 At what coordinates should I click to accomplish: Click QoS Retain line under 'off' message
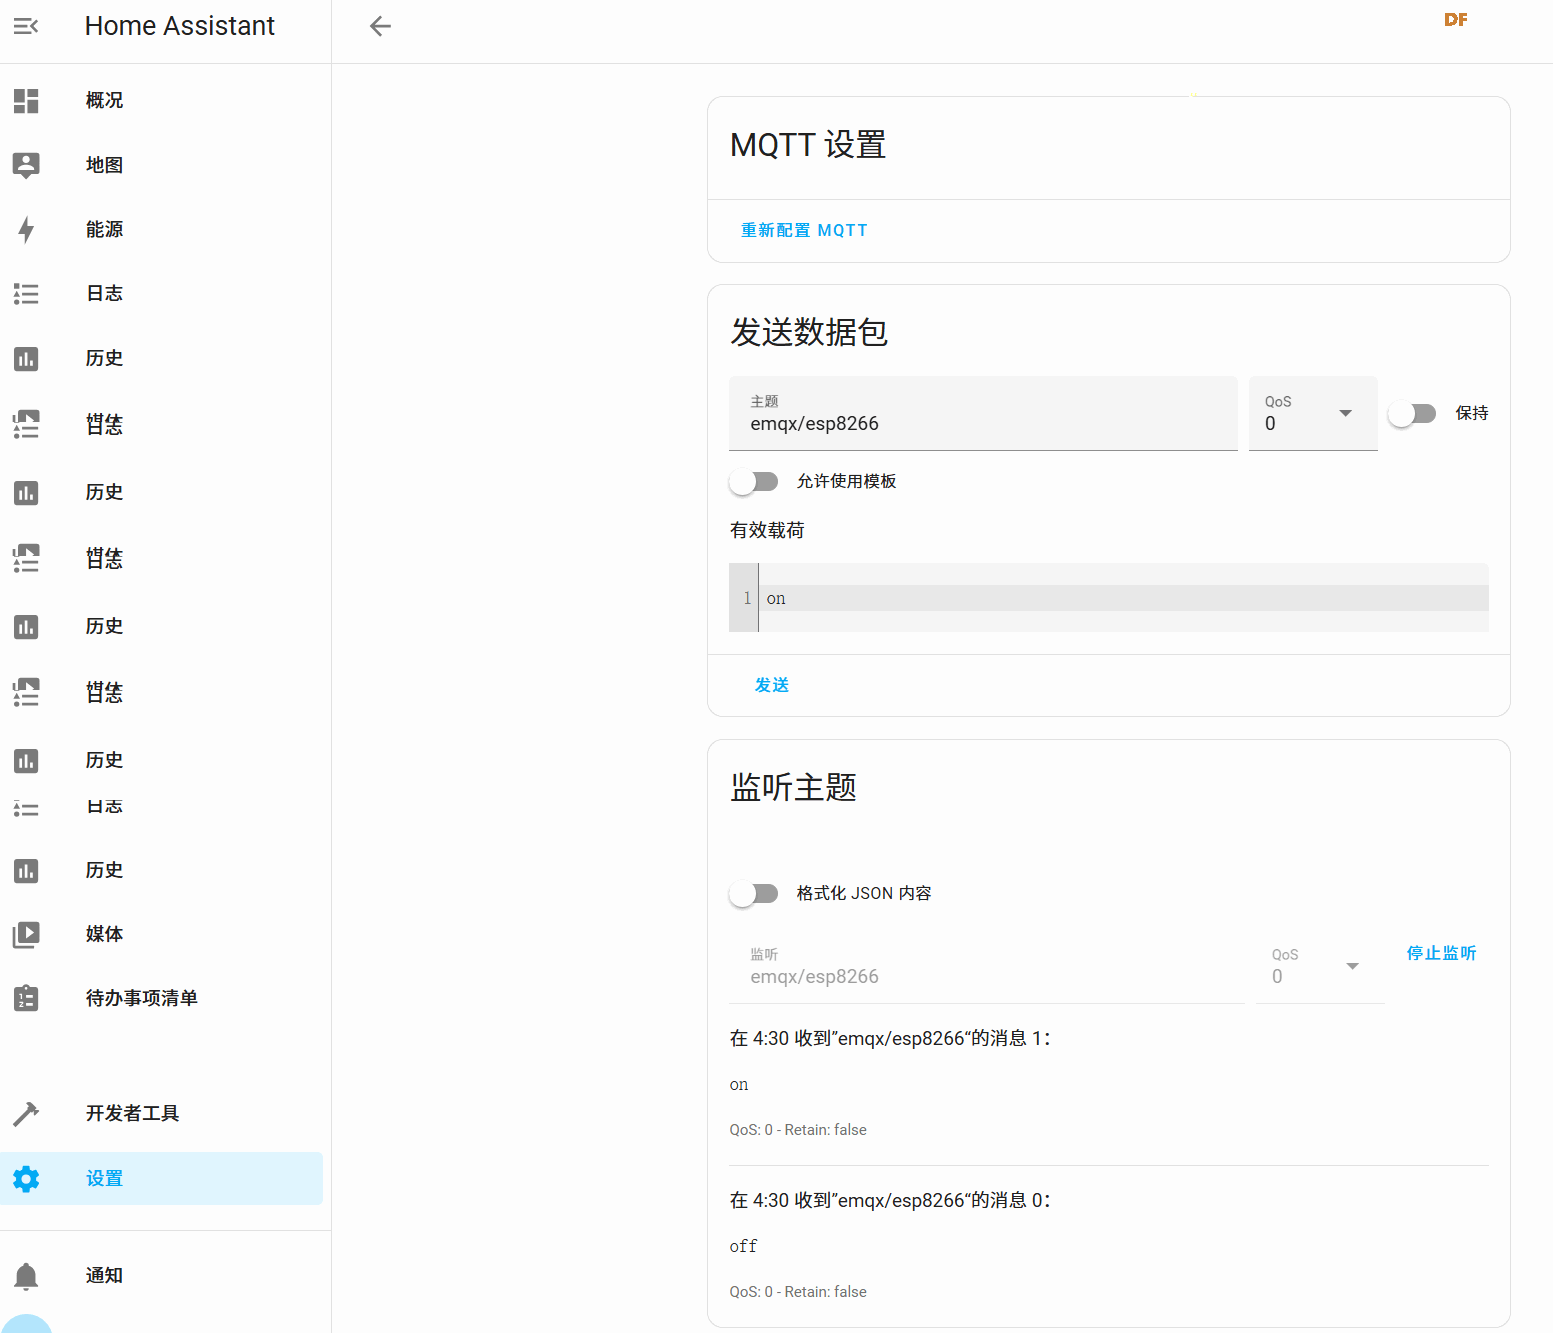tap(798, 1292)
